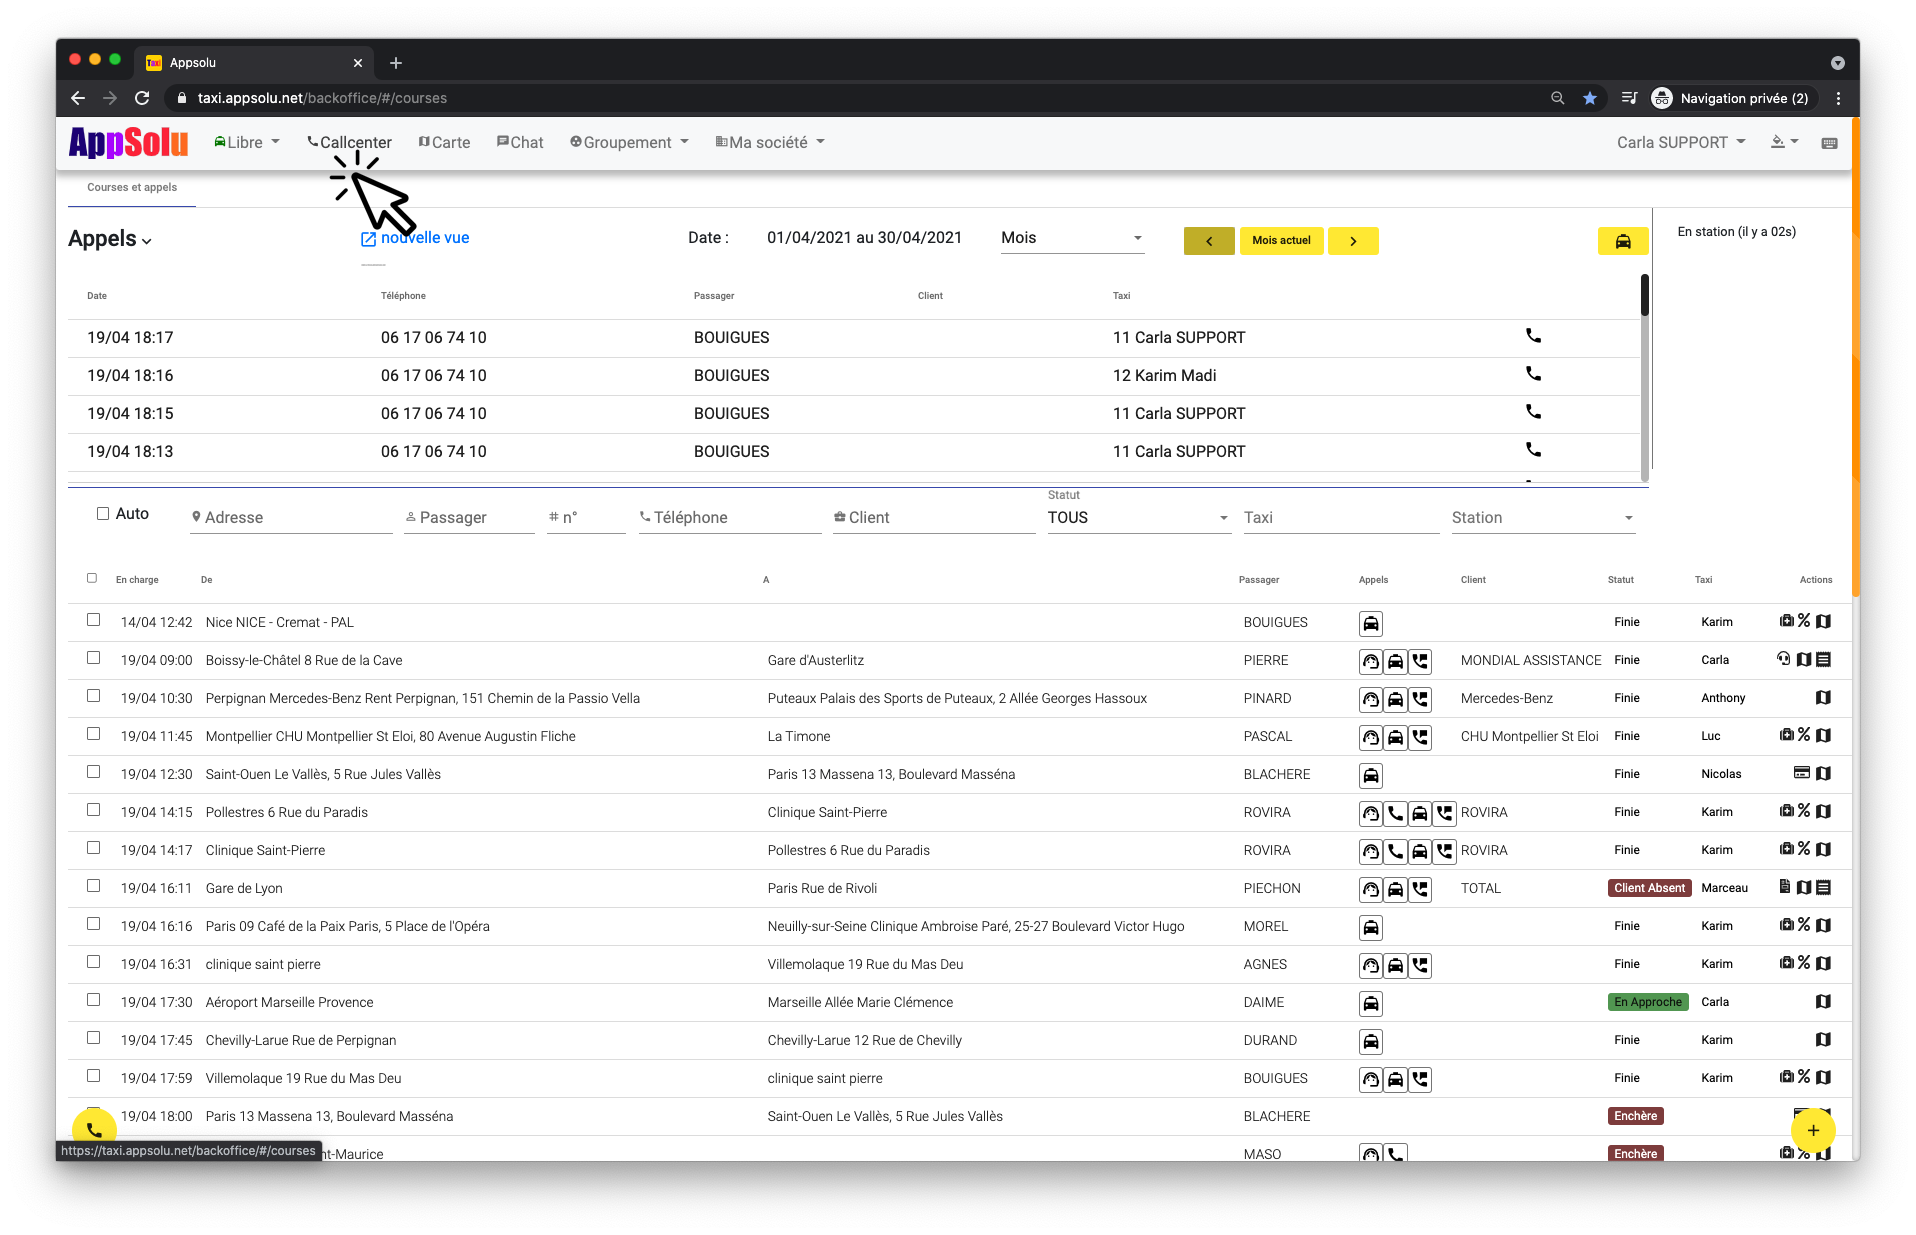Select the checkbox for the 19/04 11:45 course
1916x1235 pixels.
pos(93,734)
